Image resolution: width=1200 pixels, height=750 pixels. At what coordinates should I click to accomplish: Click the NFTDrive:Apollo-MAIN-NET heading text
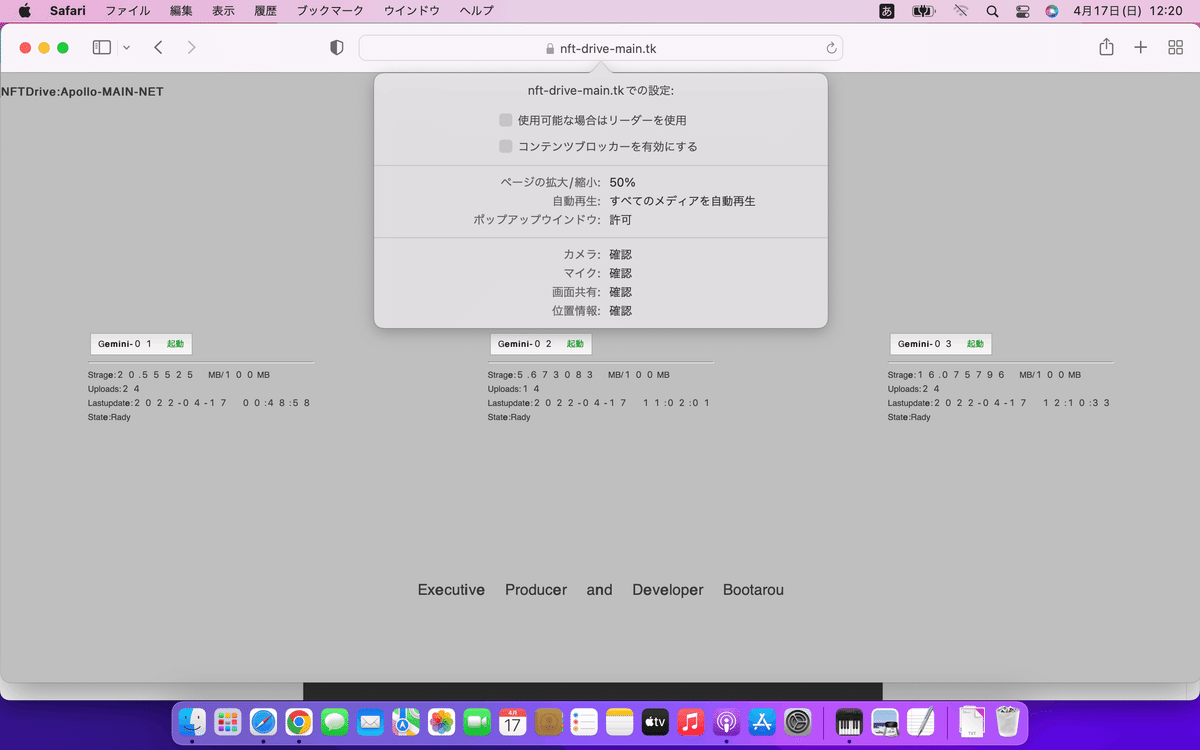point(82,92)
